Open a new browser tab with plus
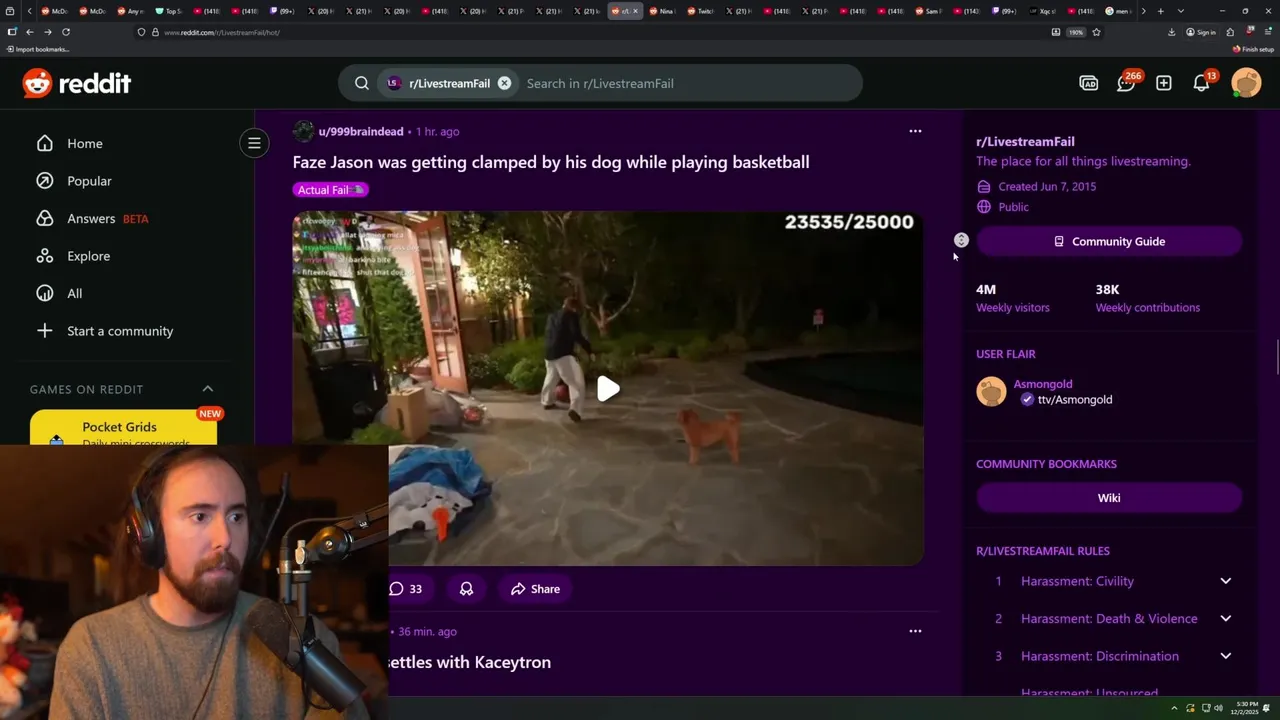Image resolution: width=1280 pixels, height=720 pixels. pos(1160,11)
